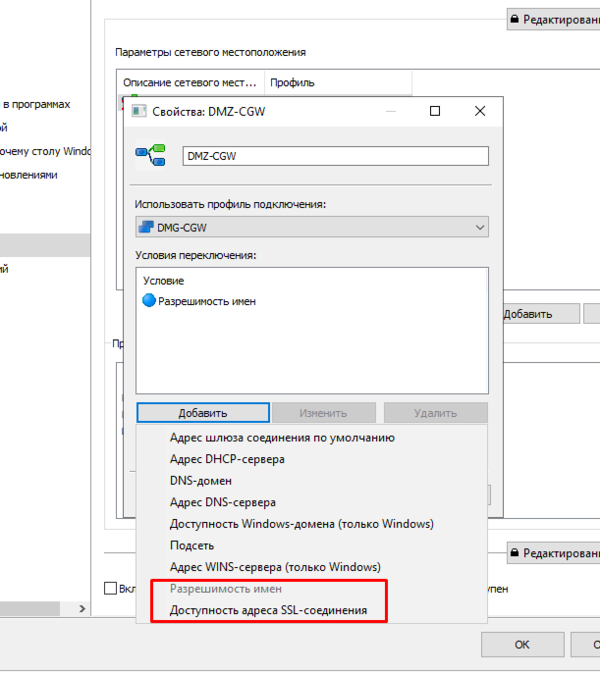Screen dimensions: 600x675
Task: Click Описание сетевого места column header
Action: [190, 83]
